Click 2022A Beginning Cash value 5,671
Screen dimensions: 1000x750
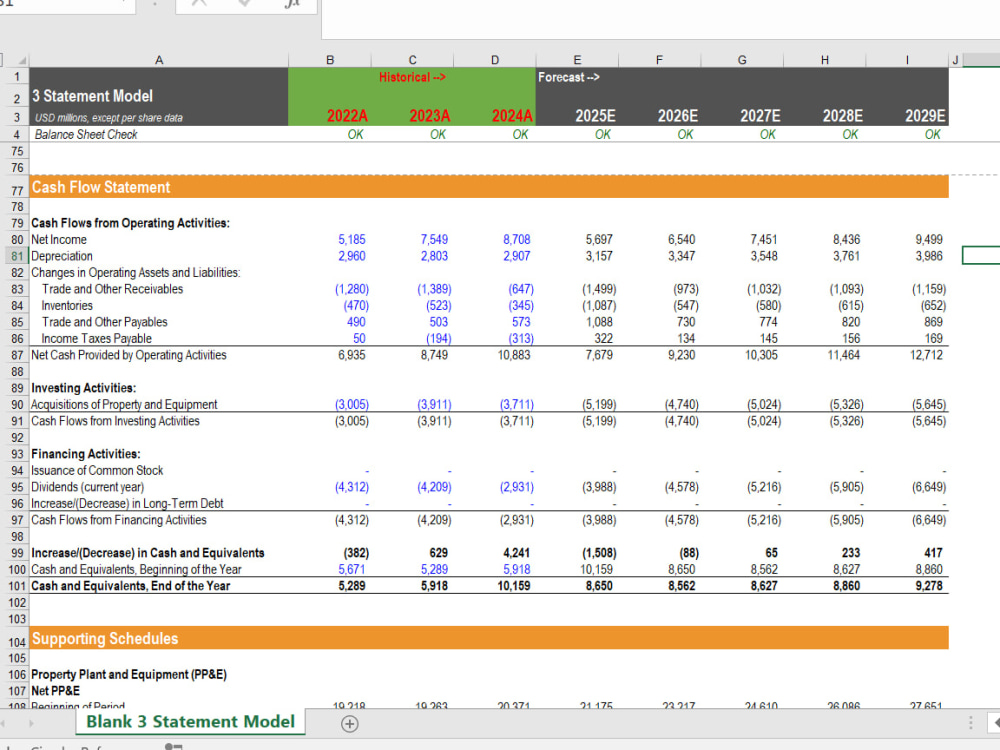click(351, 570)
